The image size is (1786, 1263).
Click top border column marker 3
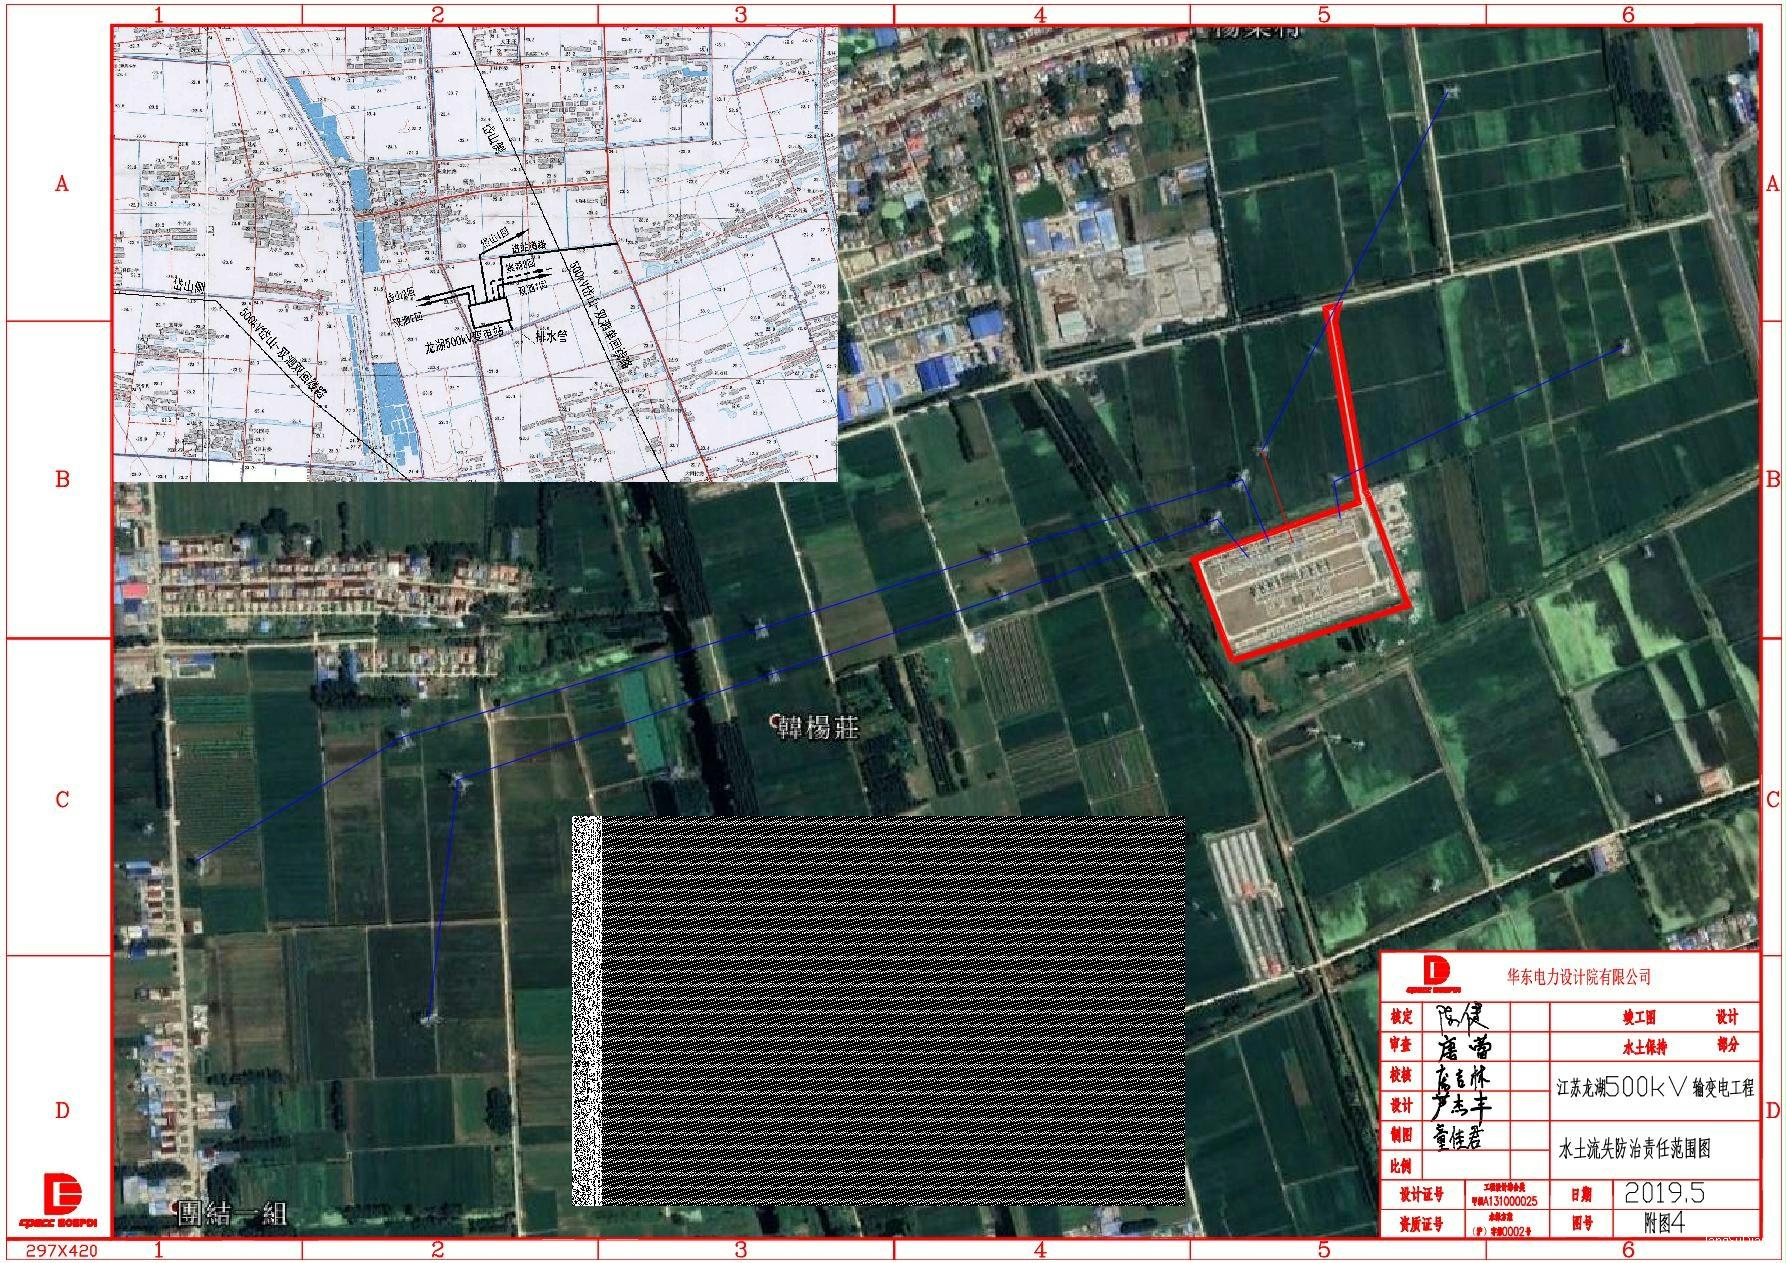click(740, 14)
